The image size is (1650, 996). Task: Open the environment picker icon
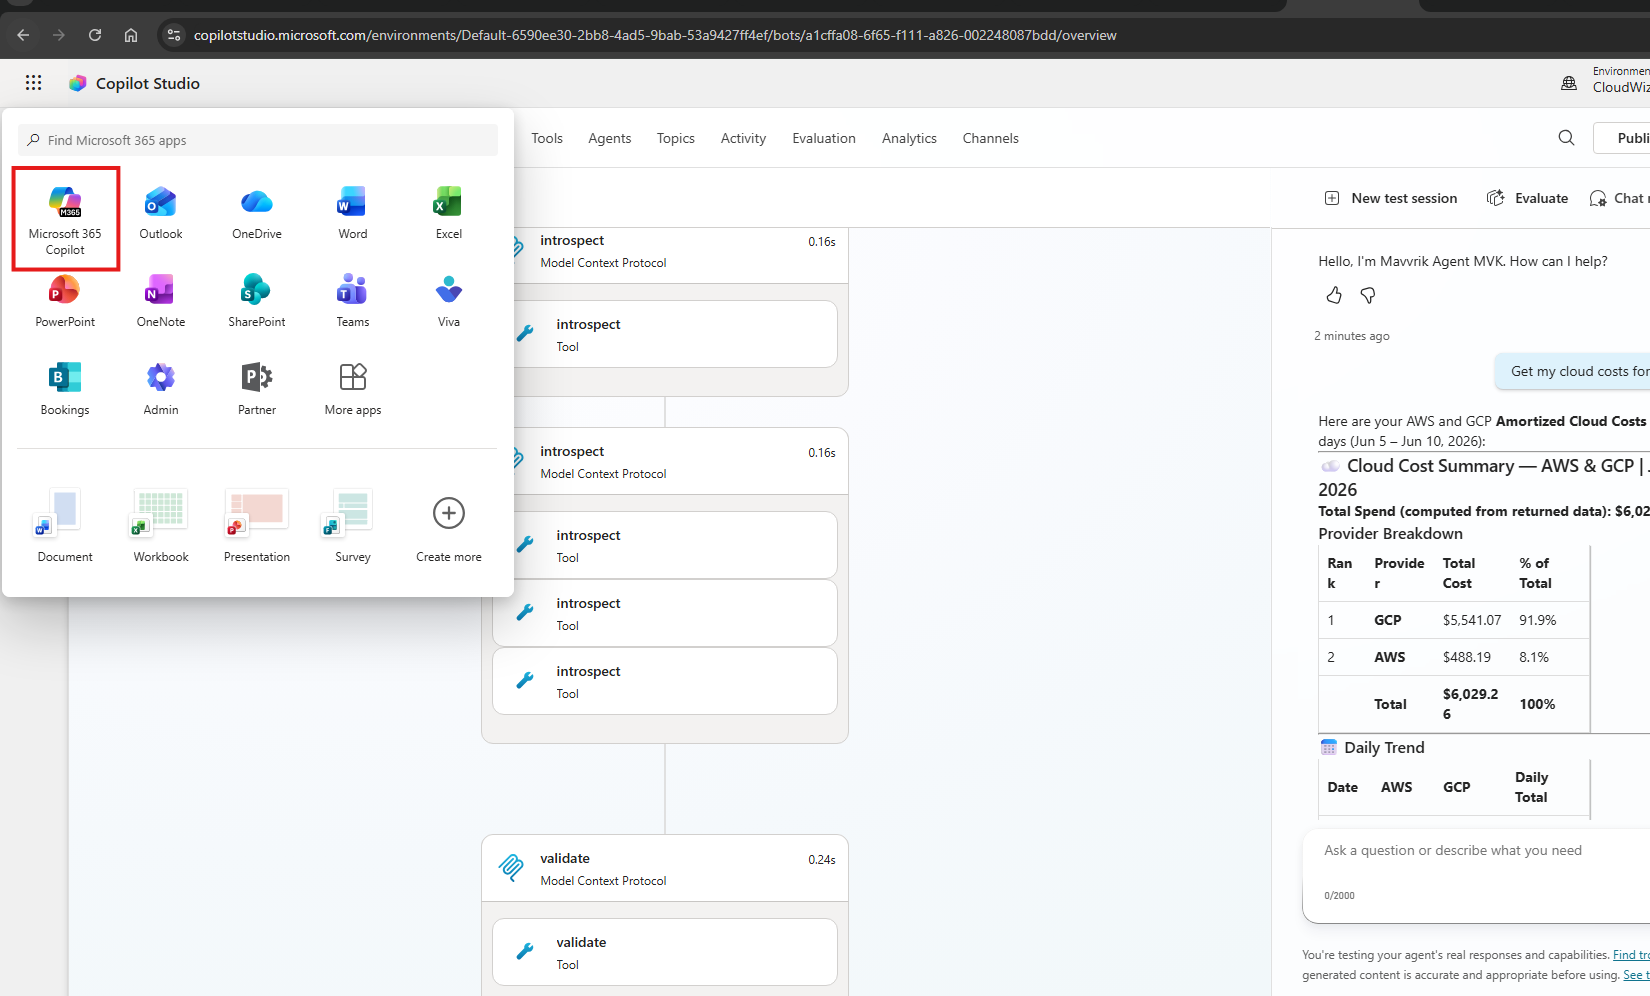point(1569,83)
